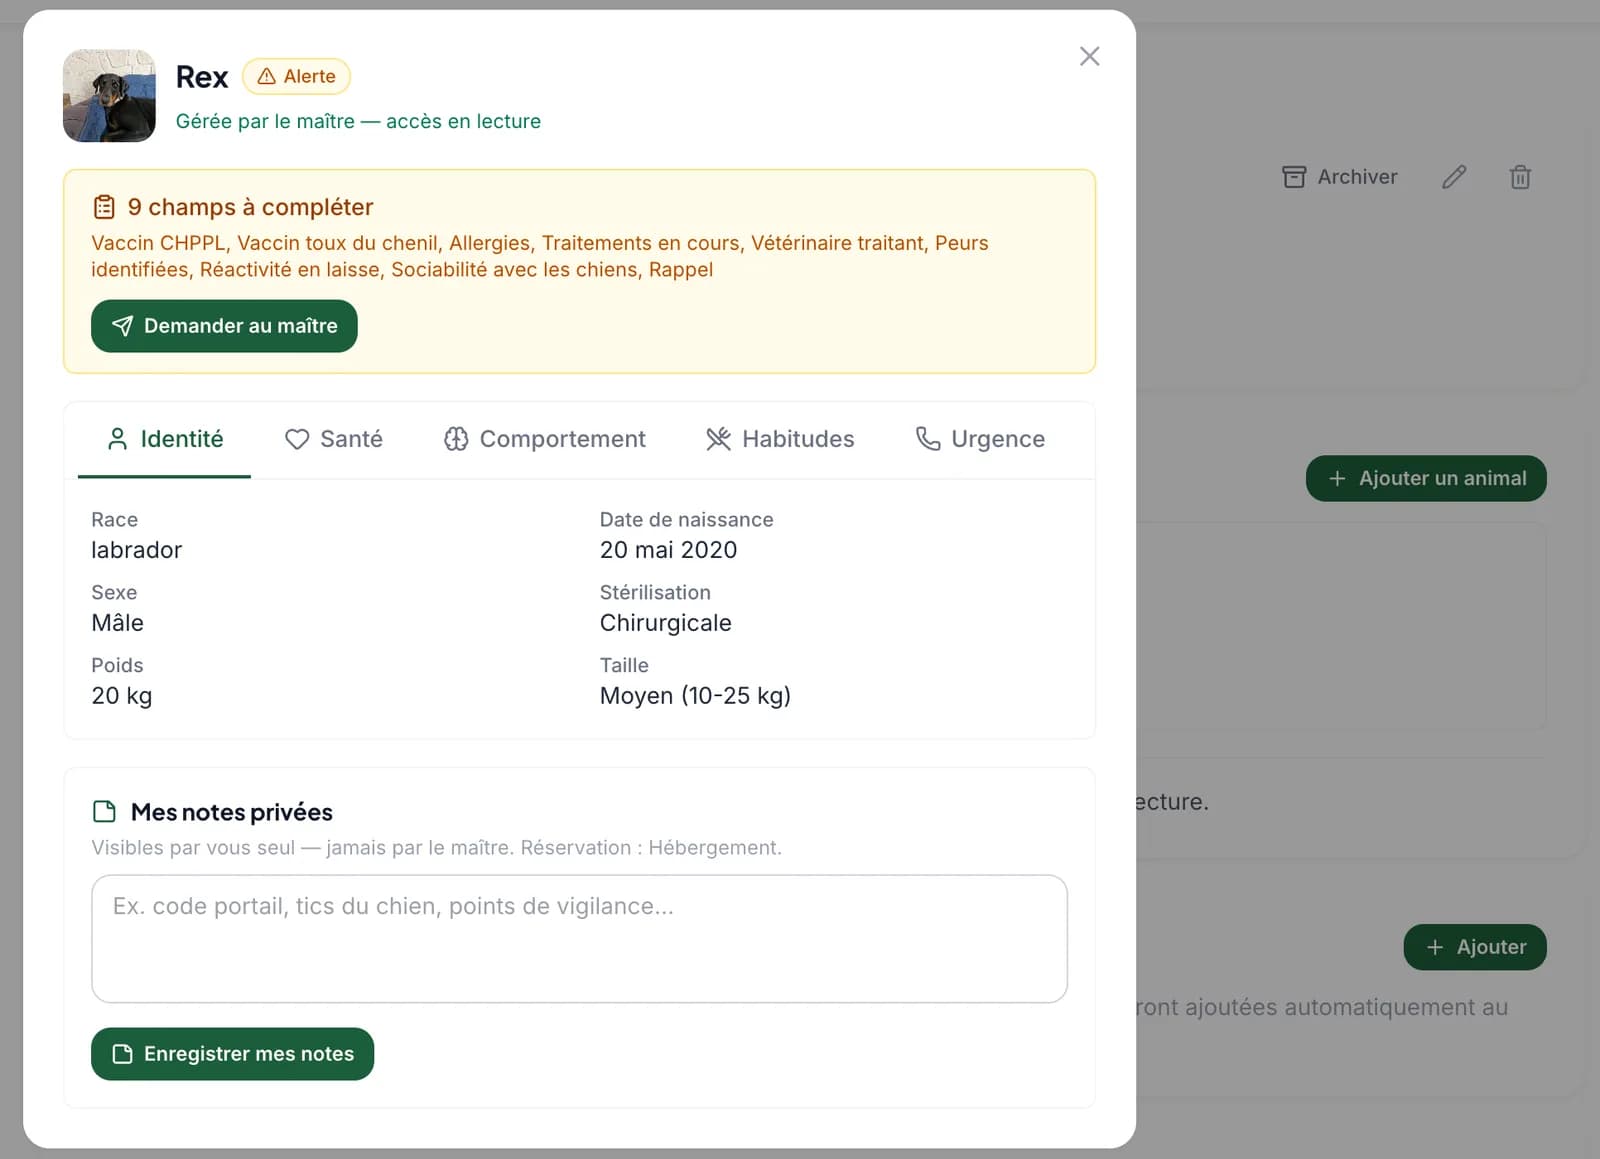Focus the private notes text area

[579, 939]
